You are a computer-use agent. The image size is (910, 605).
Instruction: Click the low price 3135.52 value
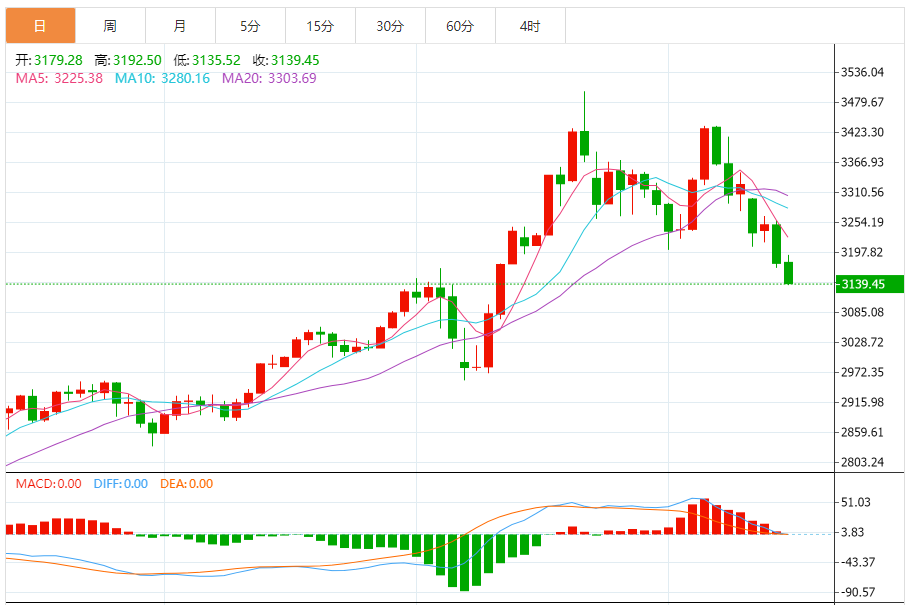coord(216,60)
